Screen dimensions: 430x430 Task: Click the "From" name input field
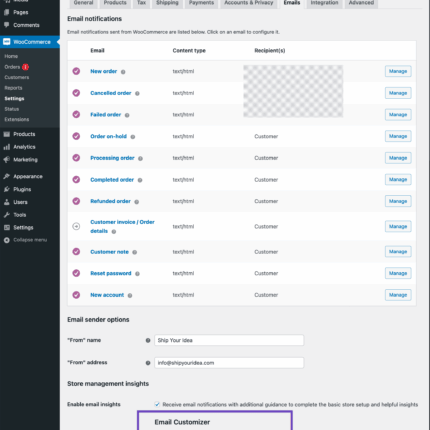pyautogui.click(x=229, y=340)
